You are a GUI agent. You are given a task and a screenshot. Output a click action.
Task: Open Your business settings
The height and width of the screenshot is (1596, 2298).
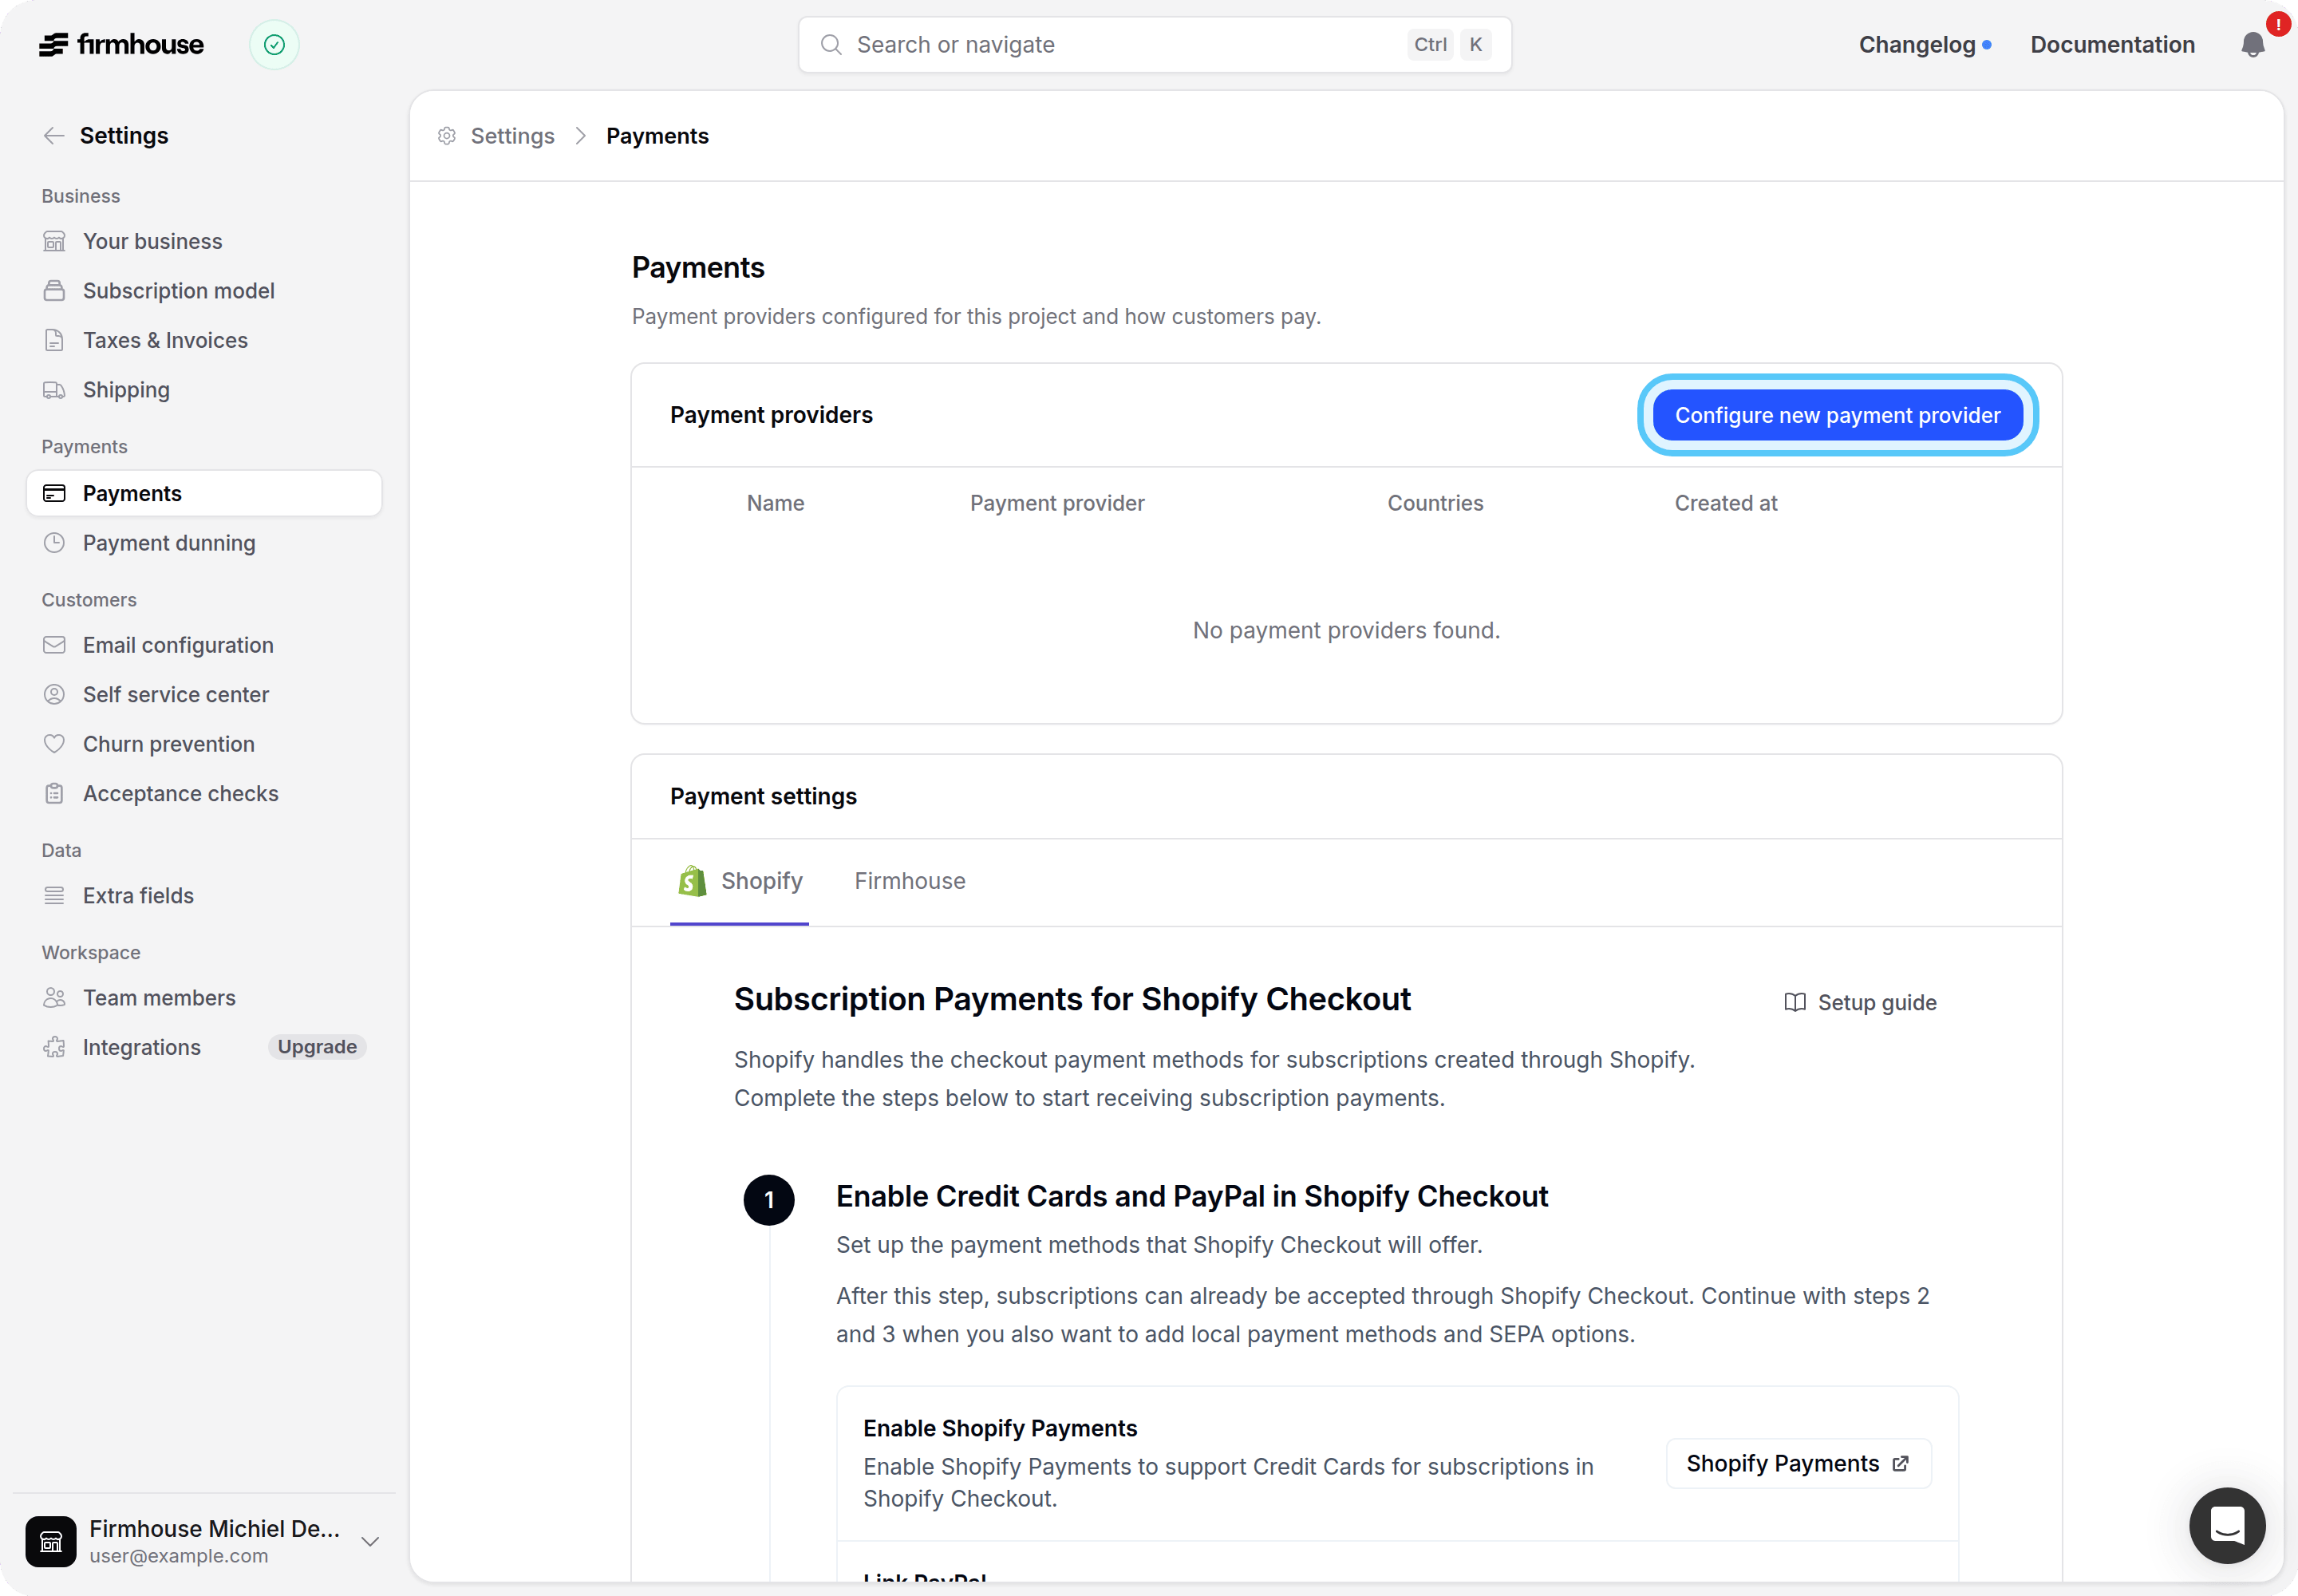click(204, 242)
